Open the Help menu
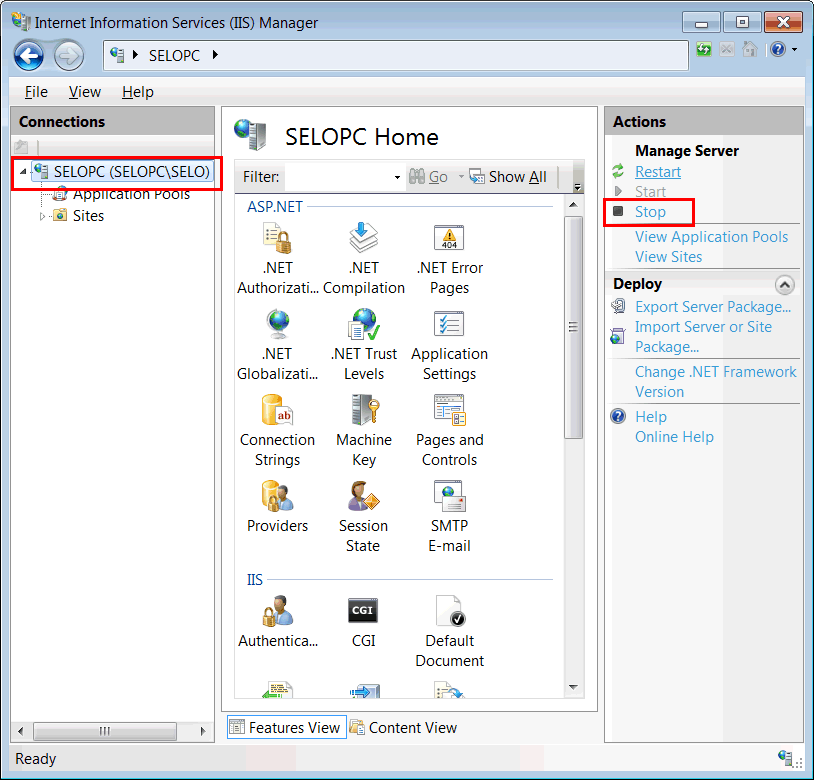This screenshot has width=814, height=780. 138,92
